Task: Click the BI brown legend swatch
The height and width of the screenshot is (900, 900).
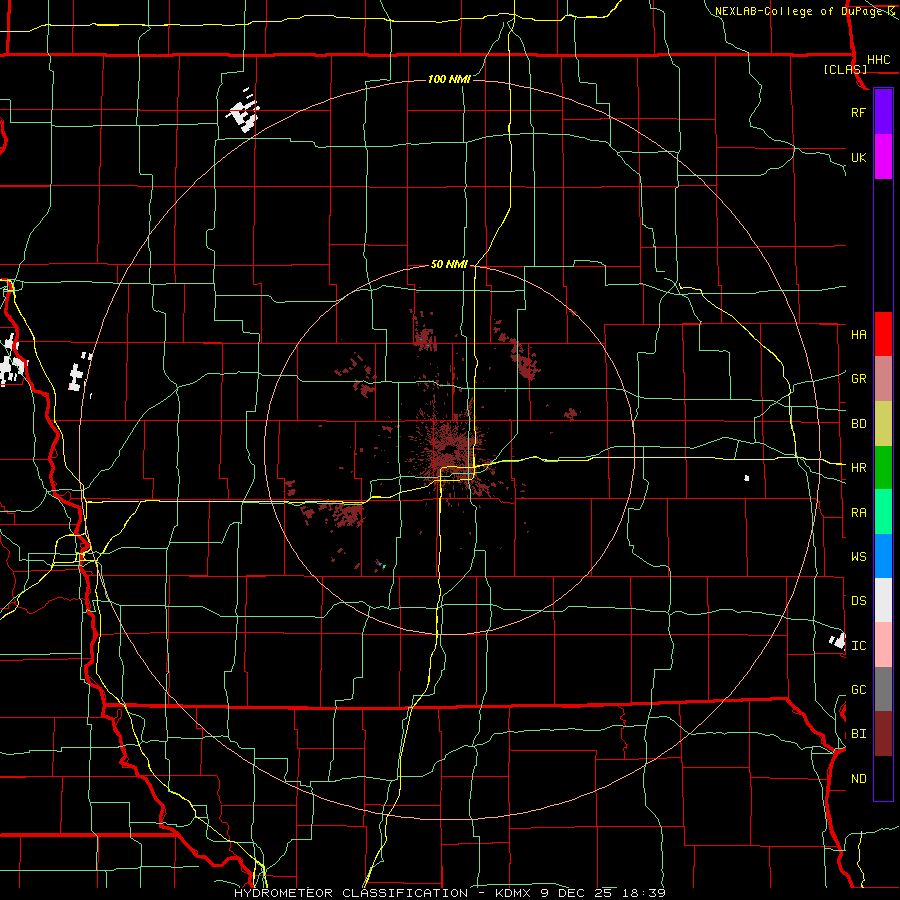Action: tap(883, 734)
